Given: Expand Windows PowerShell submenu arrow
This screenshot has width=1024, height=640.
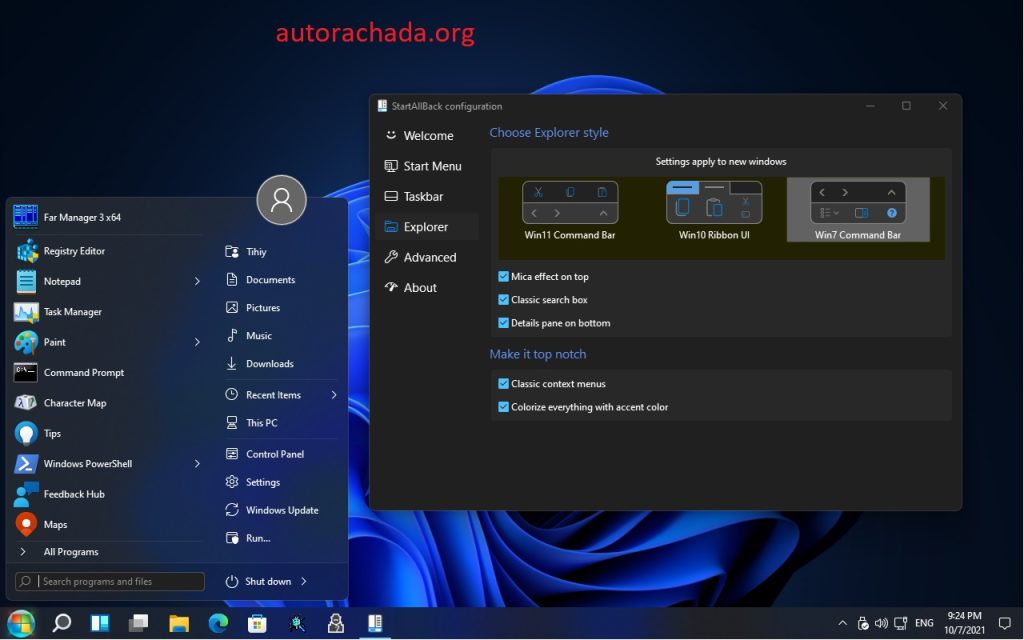Looking at the screenshot, I should coord(197,464).
